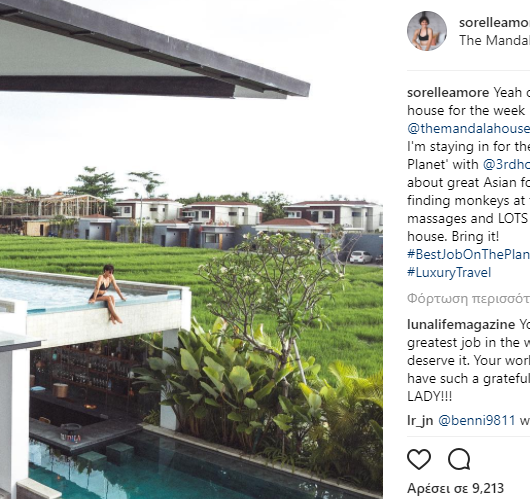Open comment box via speech bubble icon
This screenshot has width=530, height=499.
[x=459, y=459]
